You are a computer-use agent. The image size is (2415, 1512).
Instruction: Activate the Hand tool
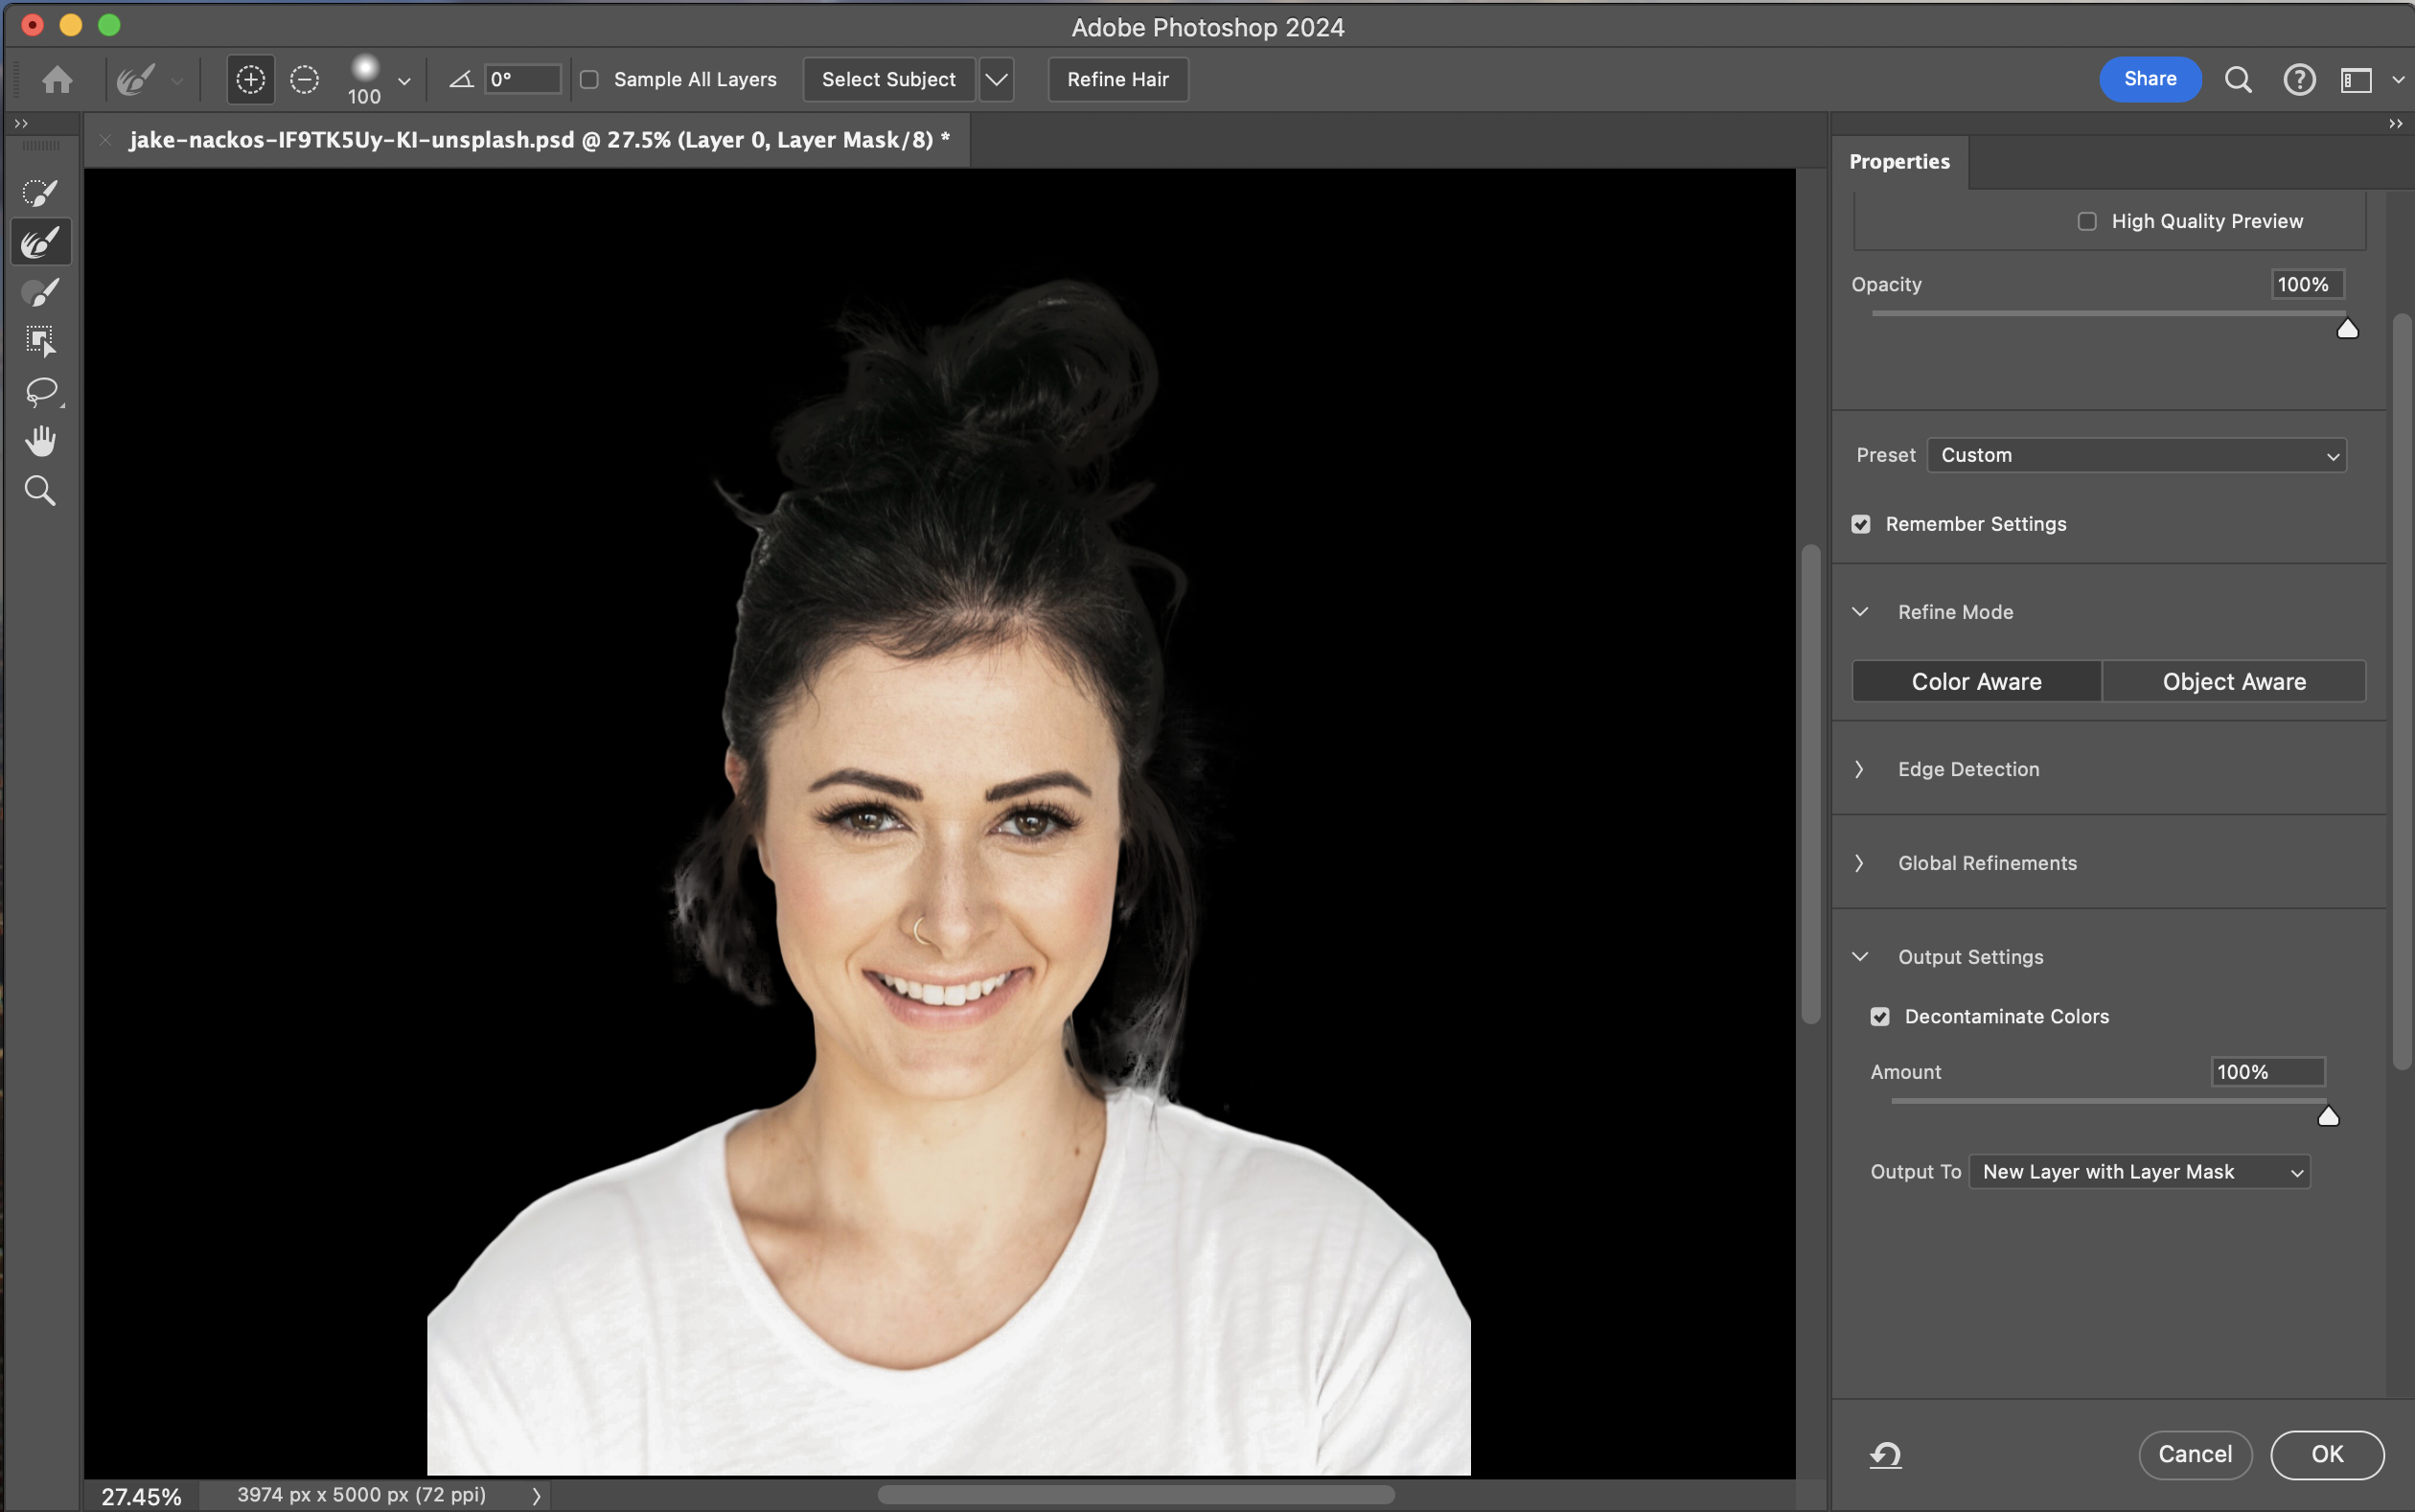click(x=40, y=441)
